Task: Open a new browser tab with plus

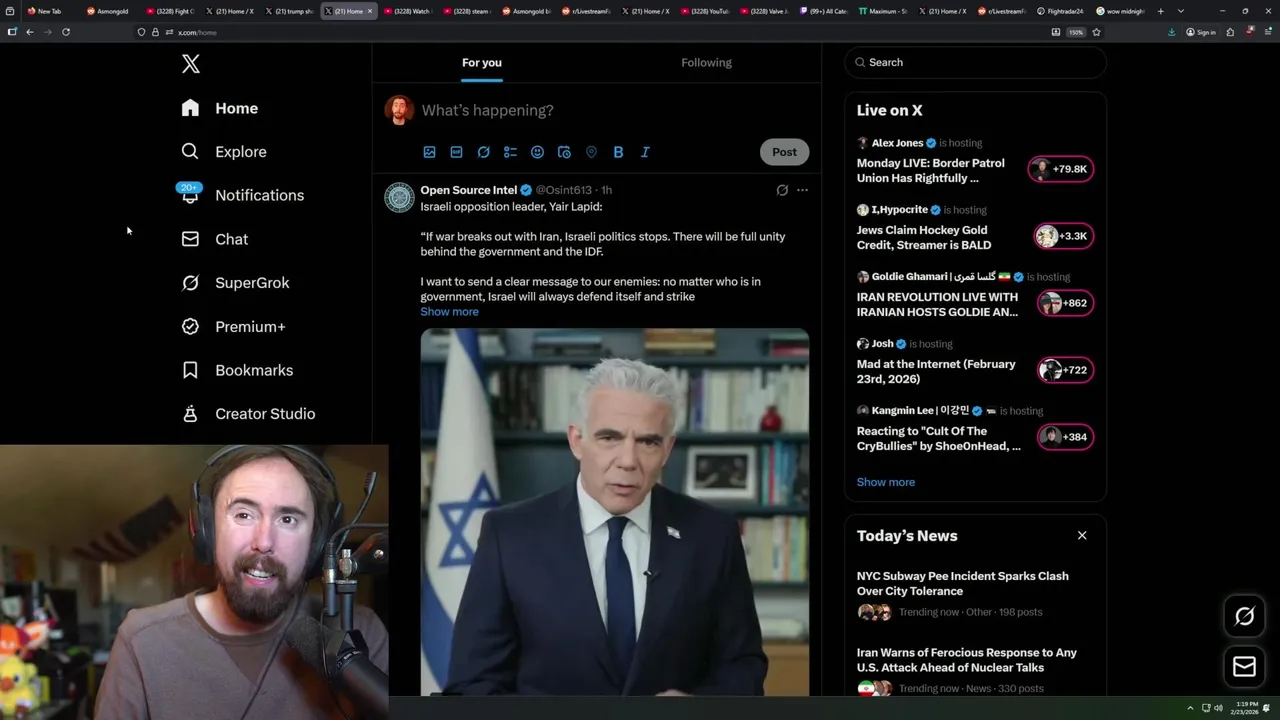Action: (x=1160, y=11)
